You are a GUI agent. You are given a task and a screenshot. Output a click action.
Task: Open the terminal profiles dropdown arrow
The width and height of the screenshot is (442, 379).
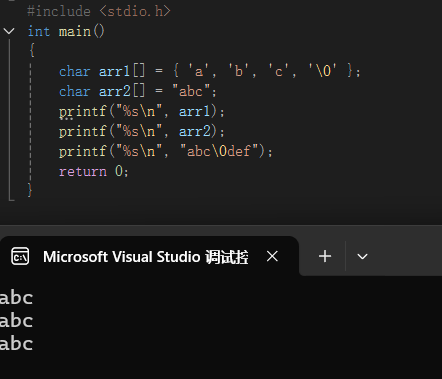pos(362,257)
